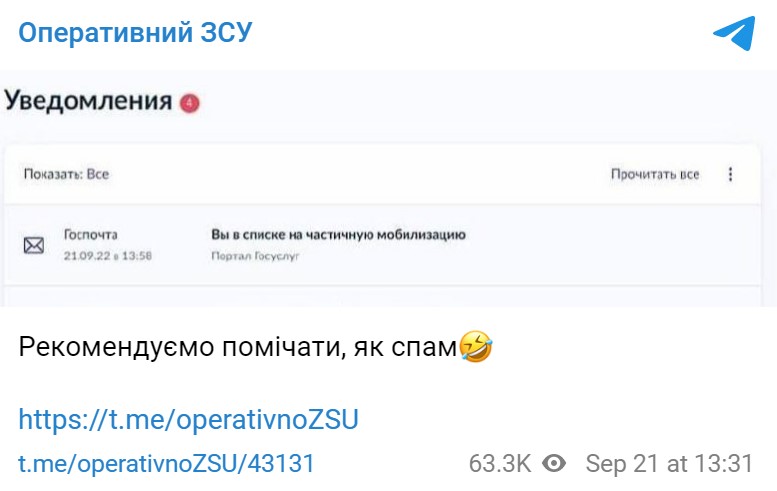Open the partial mobilization notification title

pyautogui.click(x=339, y=235)
